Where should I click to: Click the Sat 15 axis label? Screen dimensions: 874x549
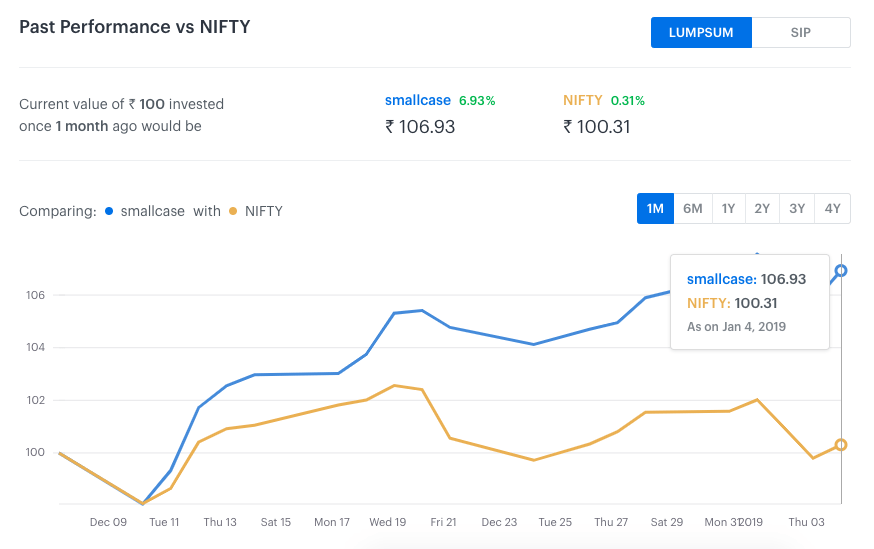tap(276, 522)
